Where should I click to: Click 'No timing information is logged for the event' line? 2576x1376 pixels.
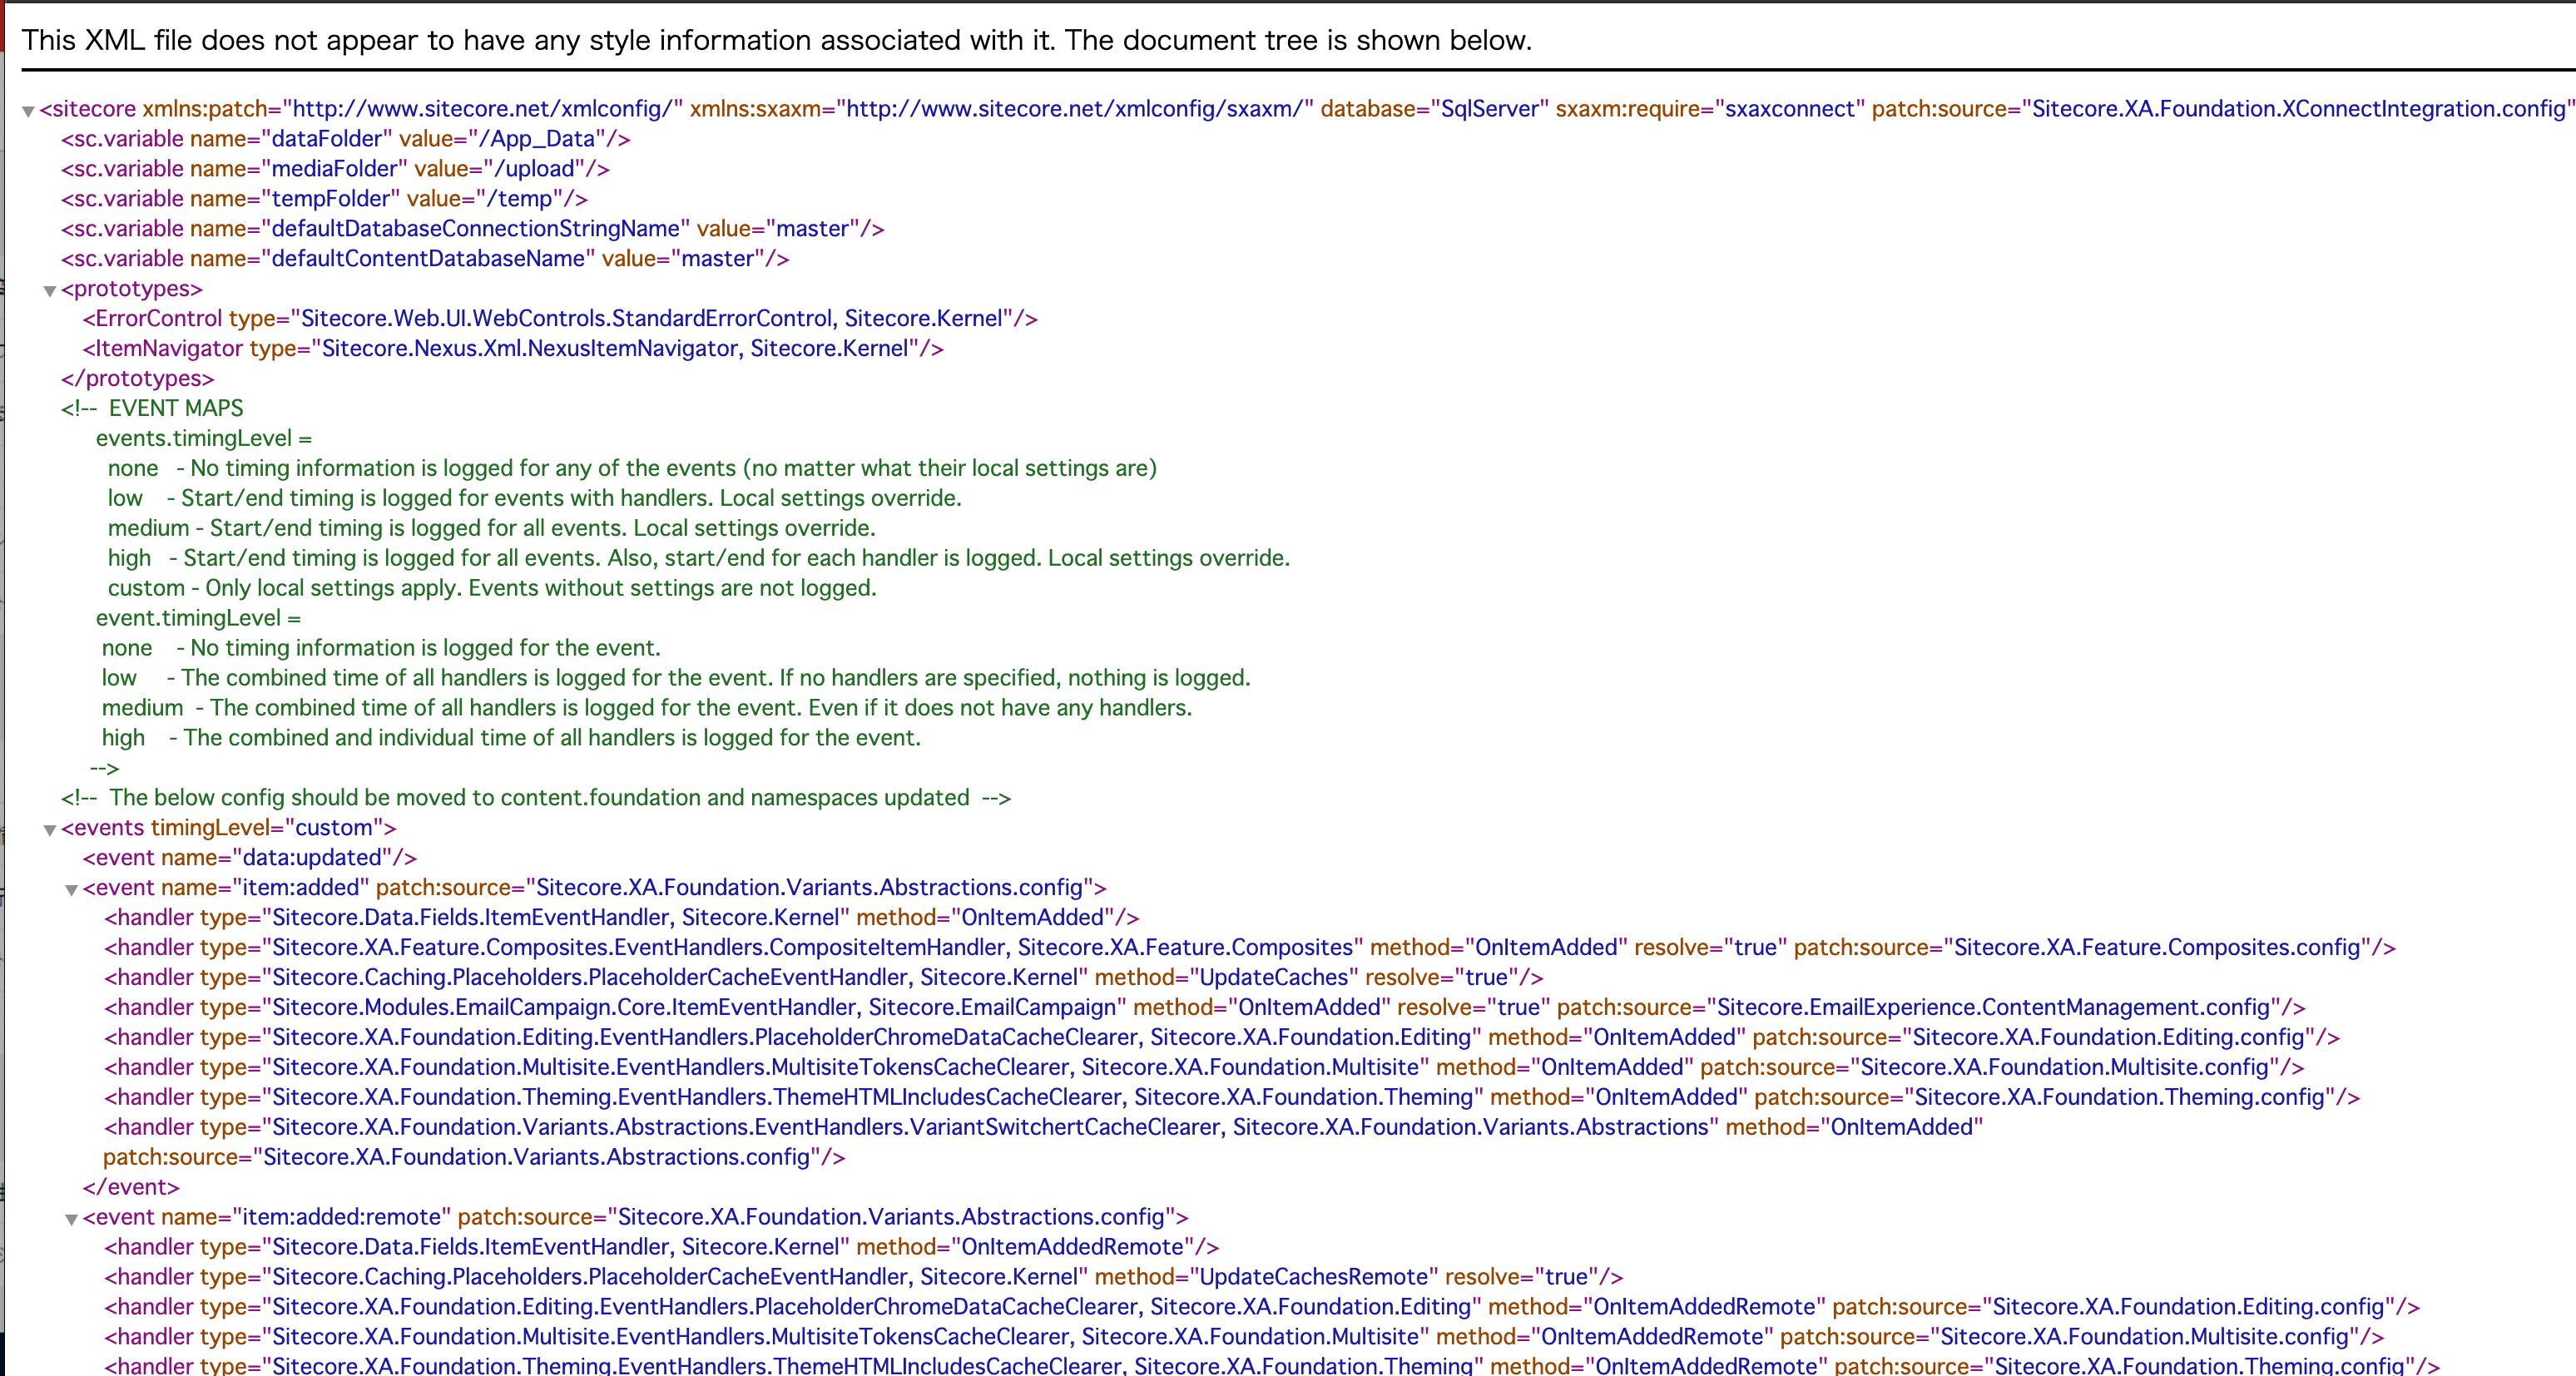click(381, 648)
